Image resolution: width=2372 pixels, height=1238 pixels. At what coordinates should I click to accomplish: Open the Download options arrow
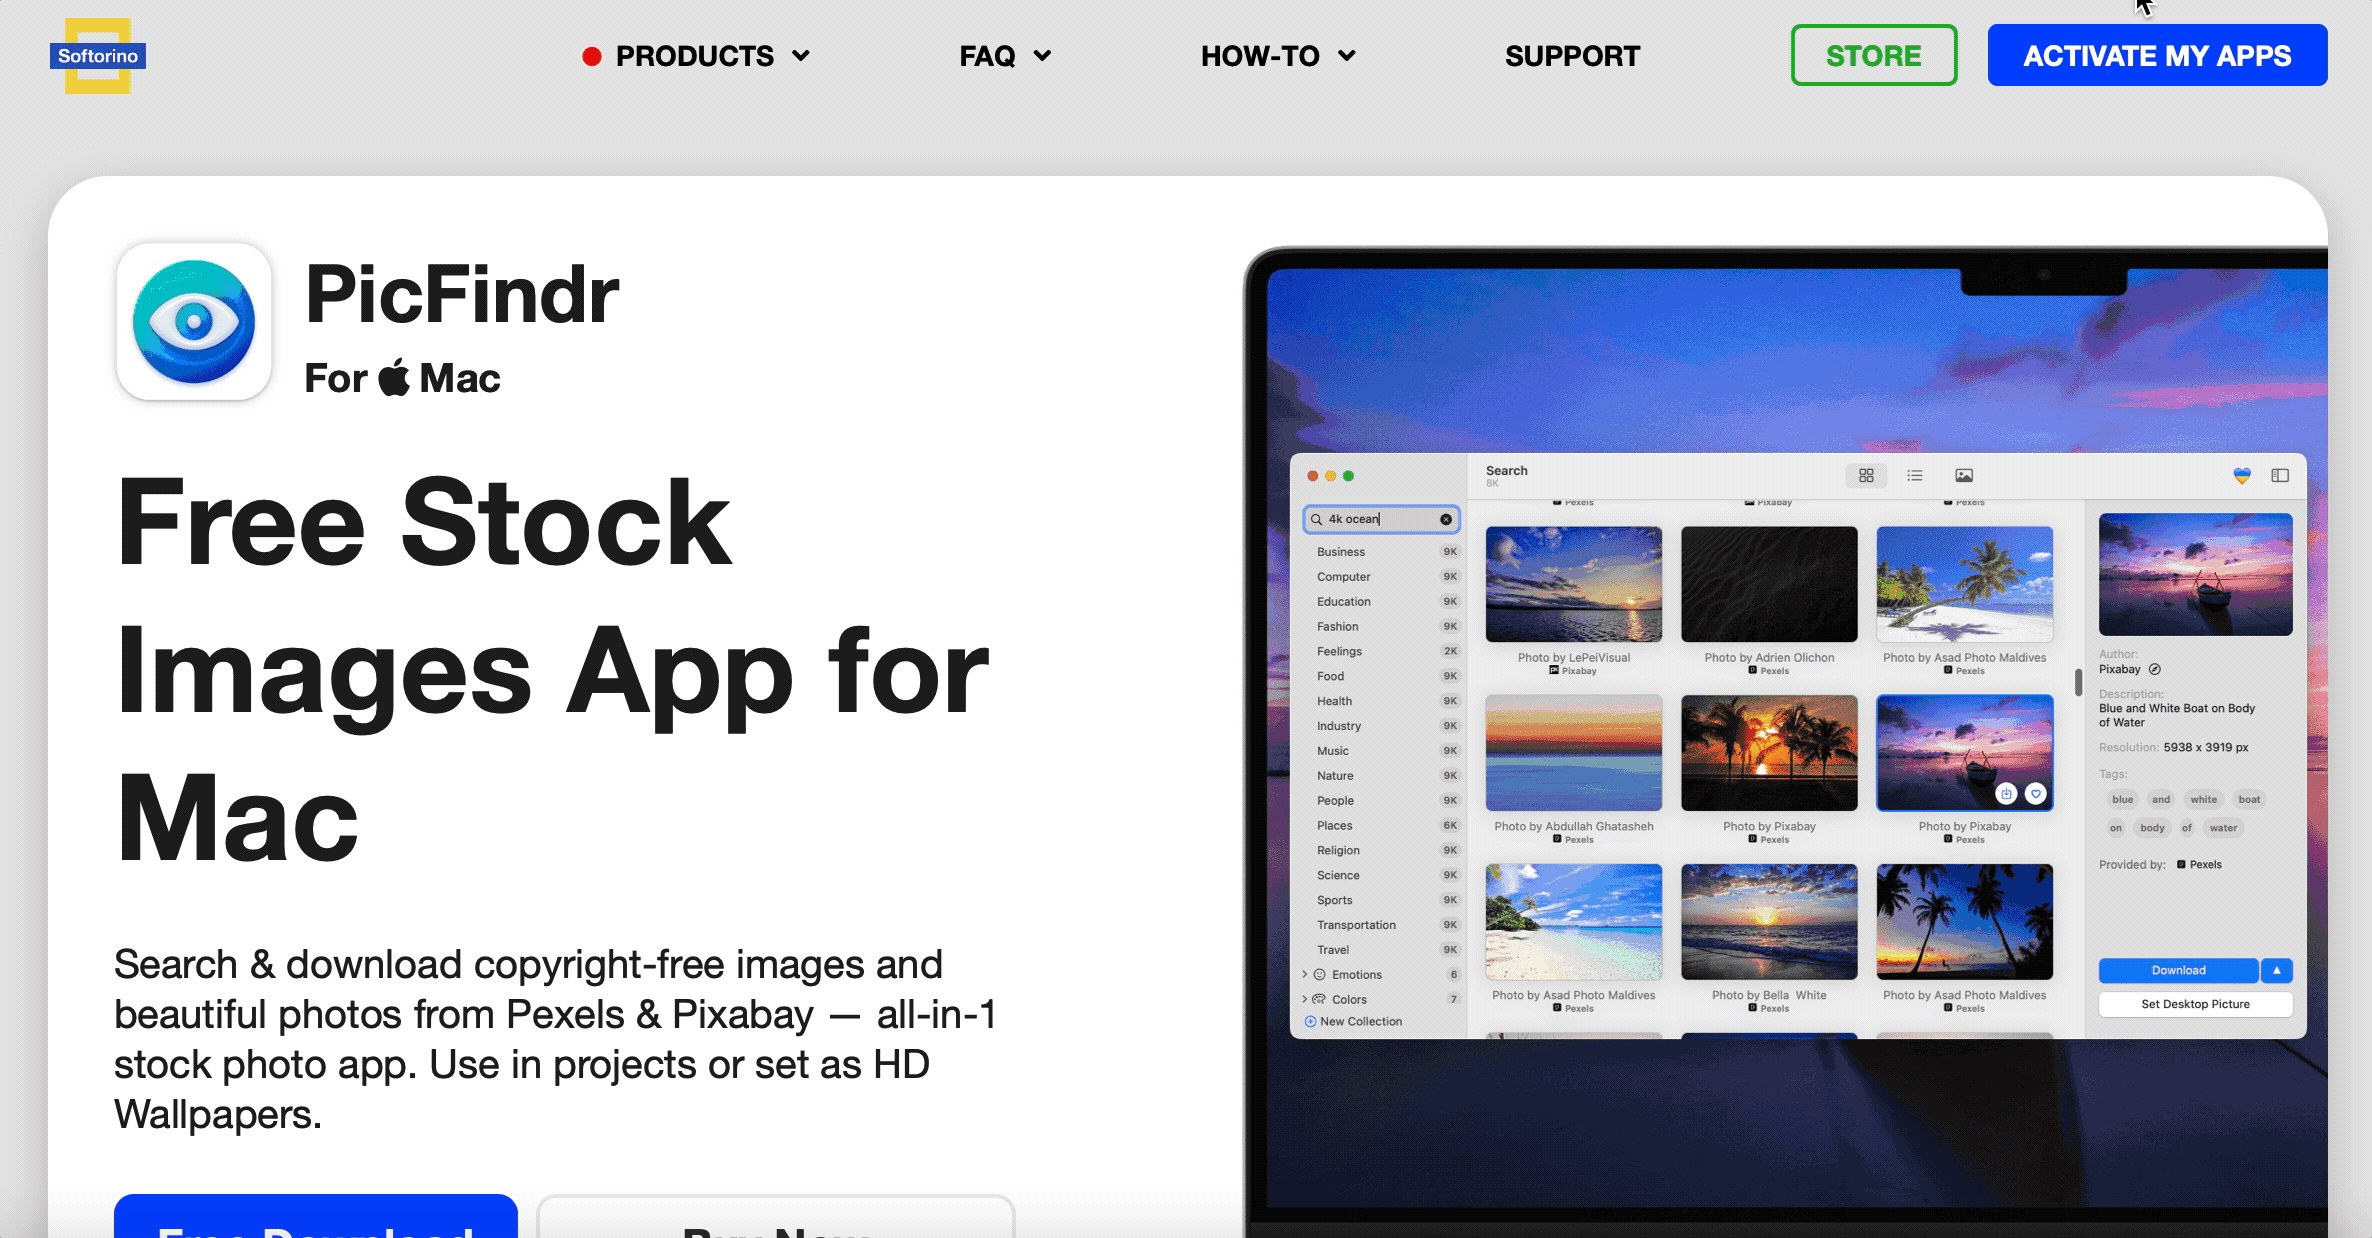[2277, 970]
